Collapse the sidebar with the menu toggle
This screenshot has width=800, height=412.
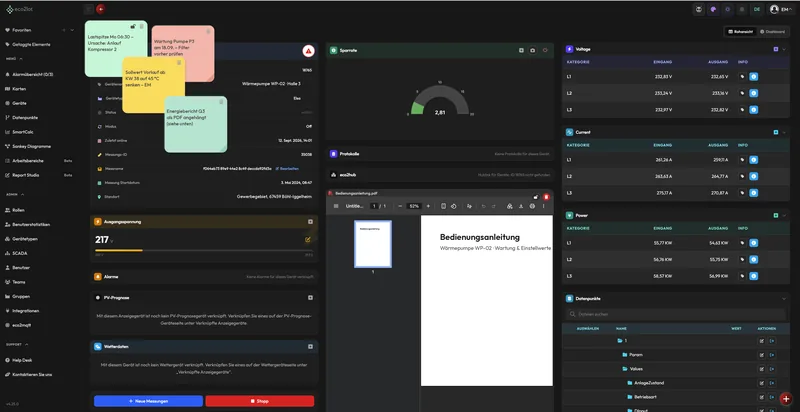pyautogui.click(x=89, y=9)
